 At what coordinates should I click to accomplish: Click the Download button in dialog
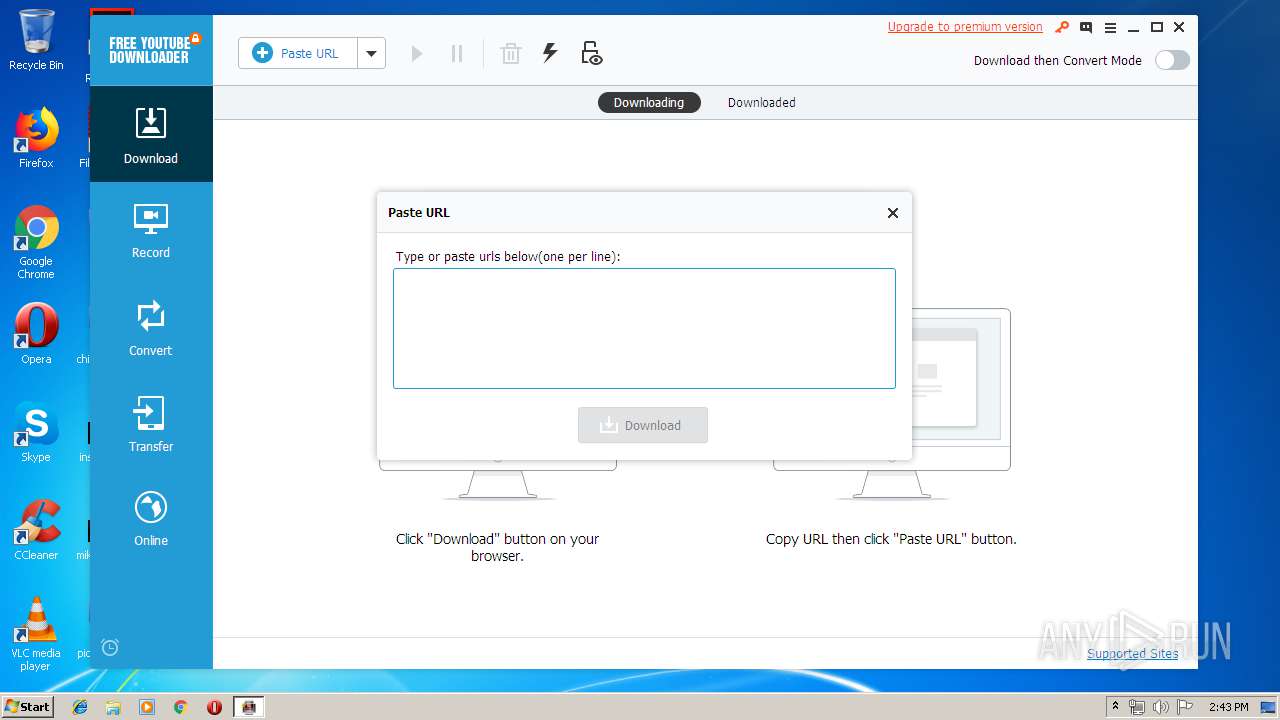pyautogui.click(x=643, y=425)
